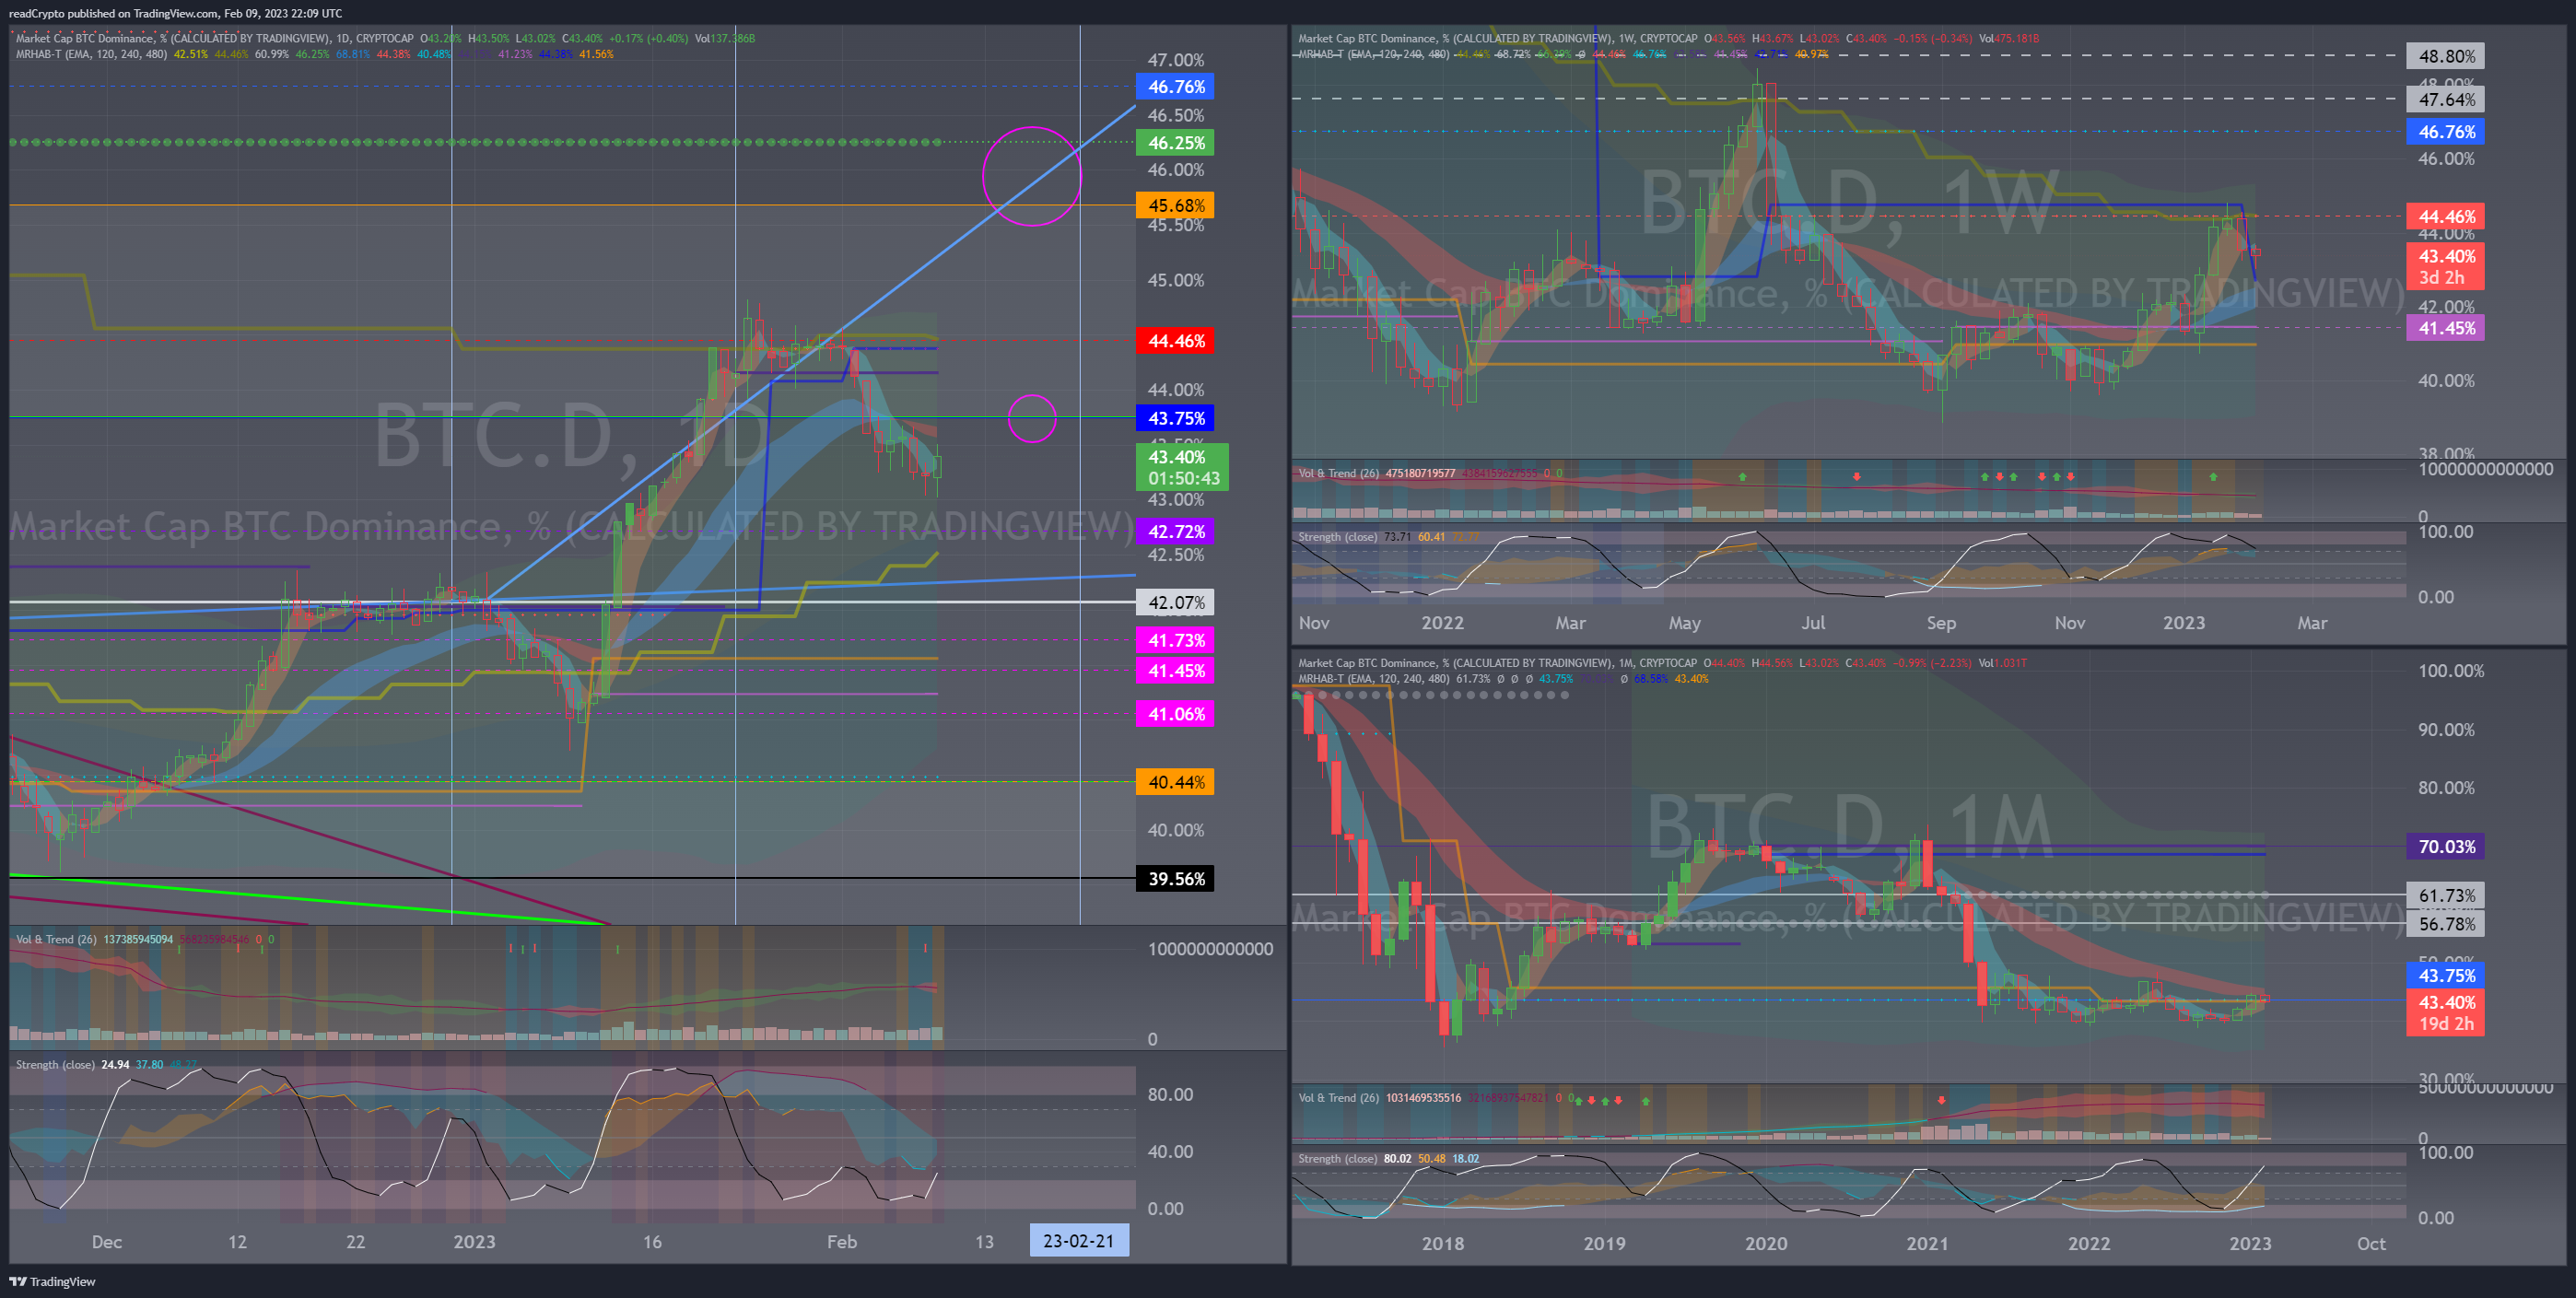Select Feb on the daily time axis

841,1242
